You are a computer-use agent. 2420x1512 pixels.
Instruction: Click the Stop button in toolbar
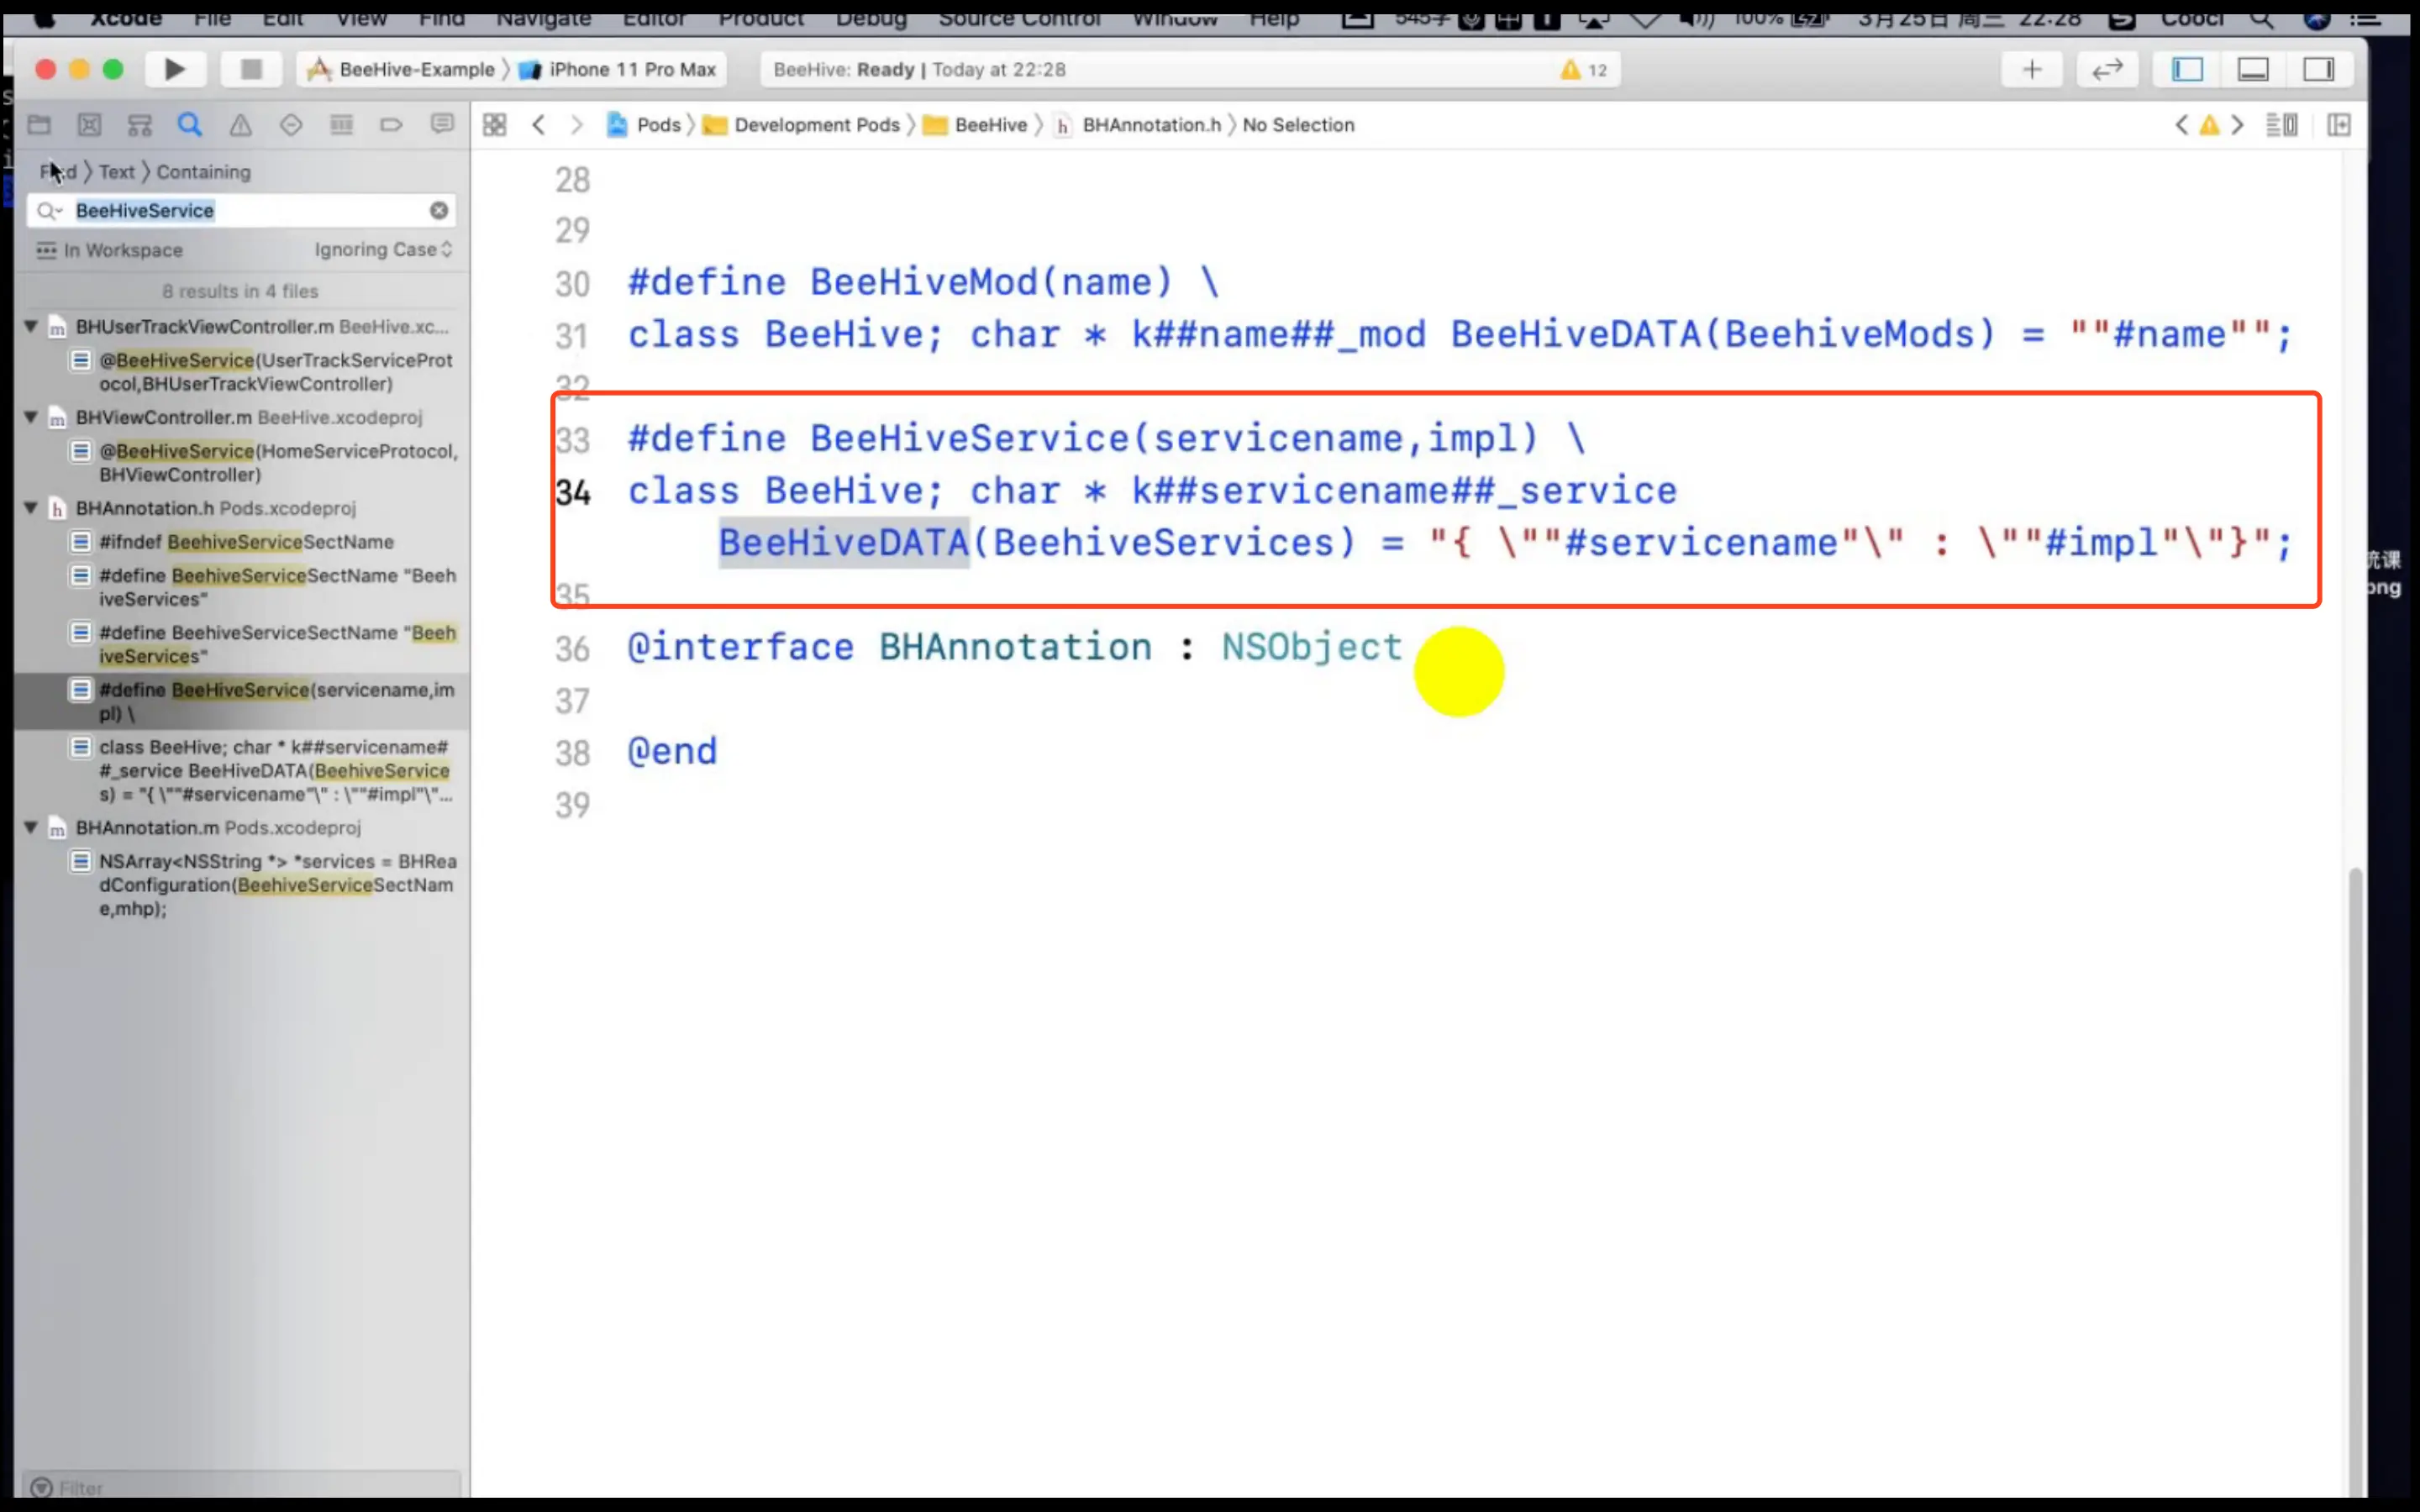(251, 69)
